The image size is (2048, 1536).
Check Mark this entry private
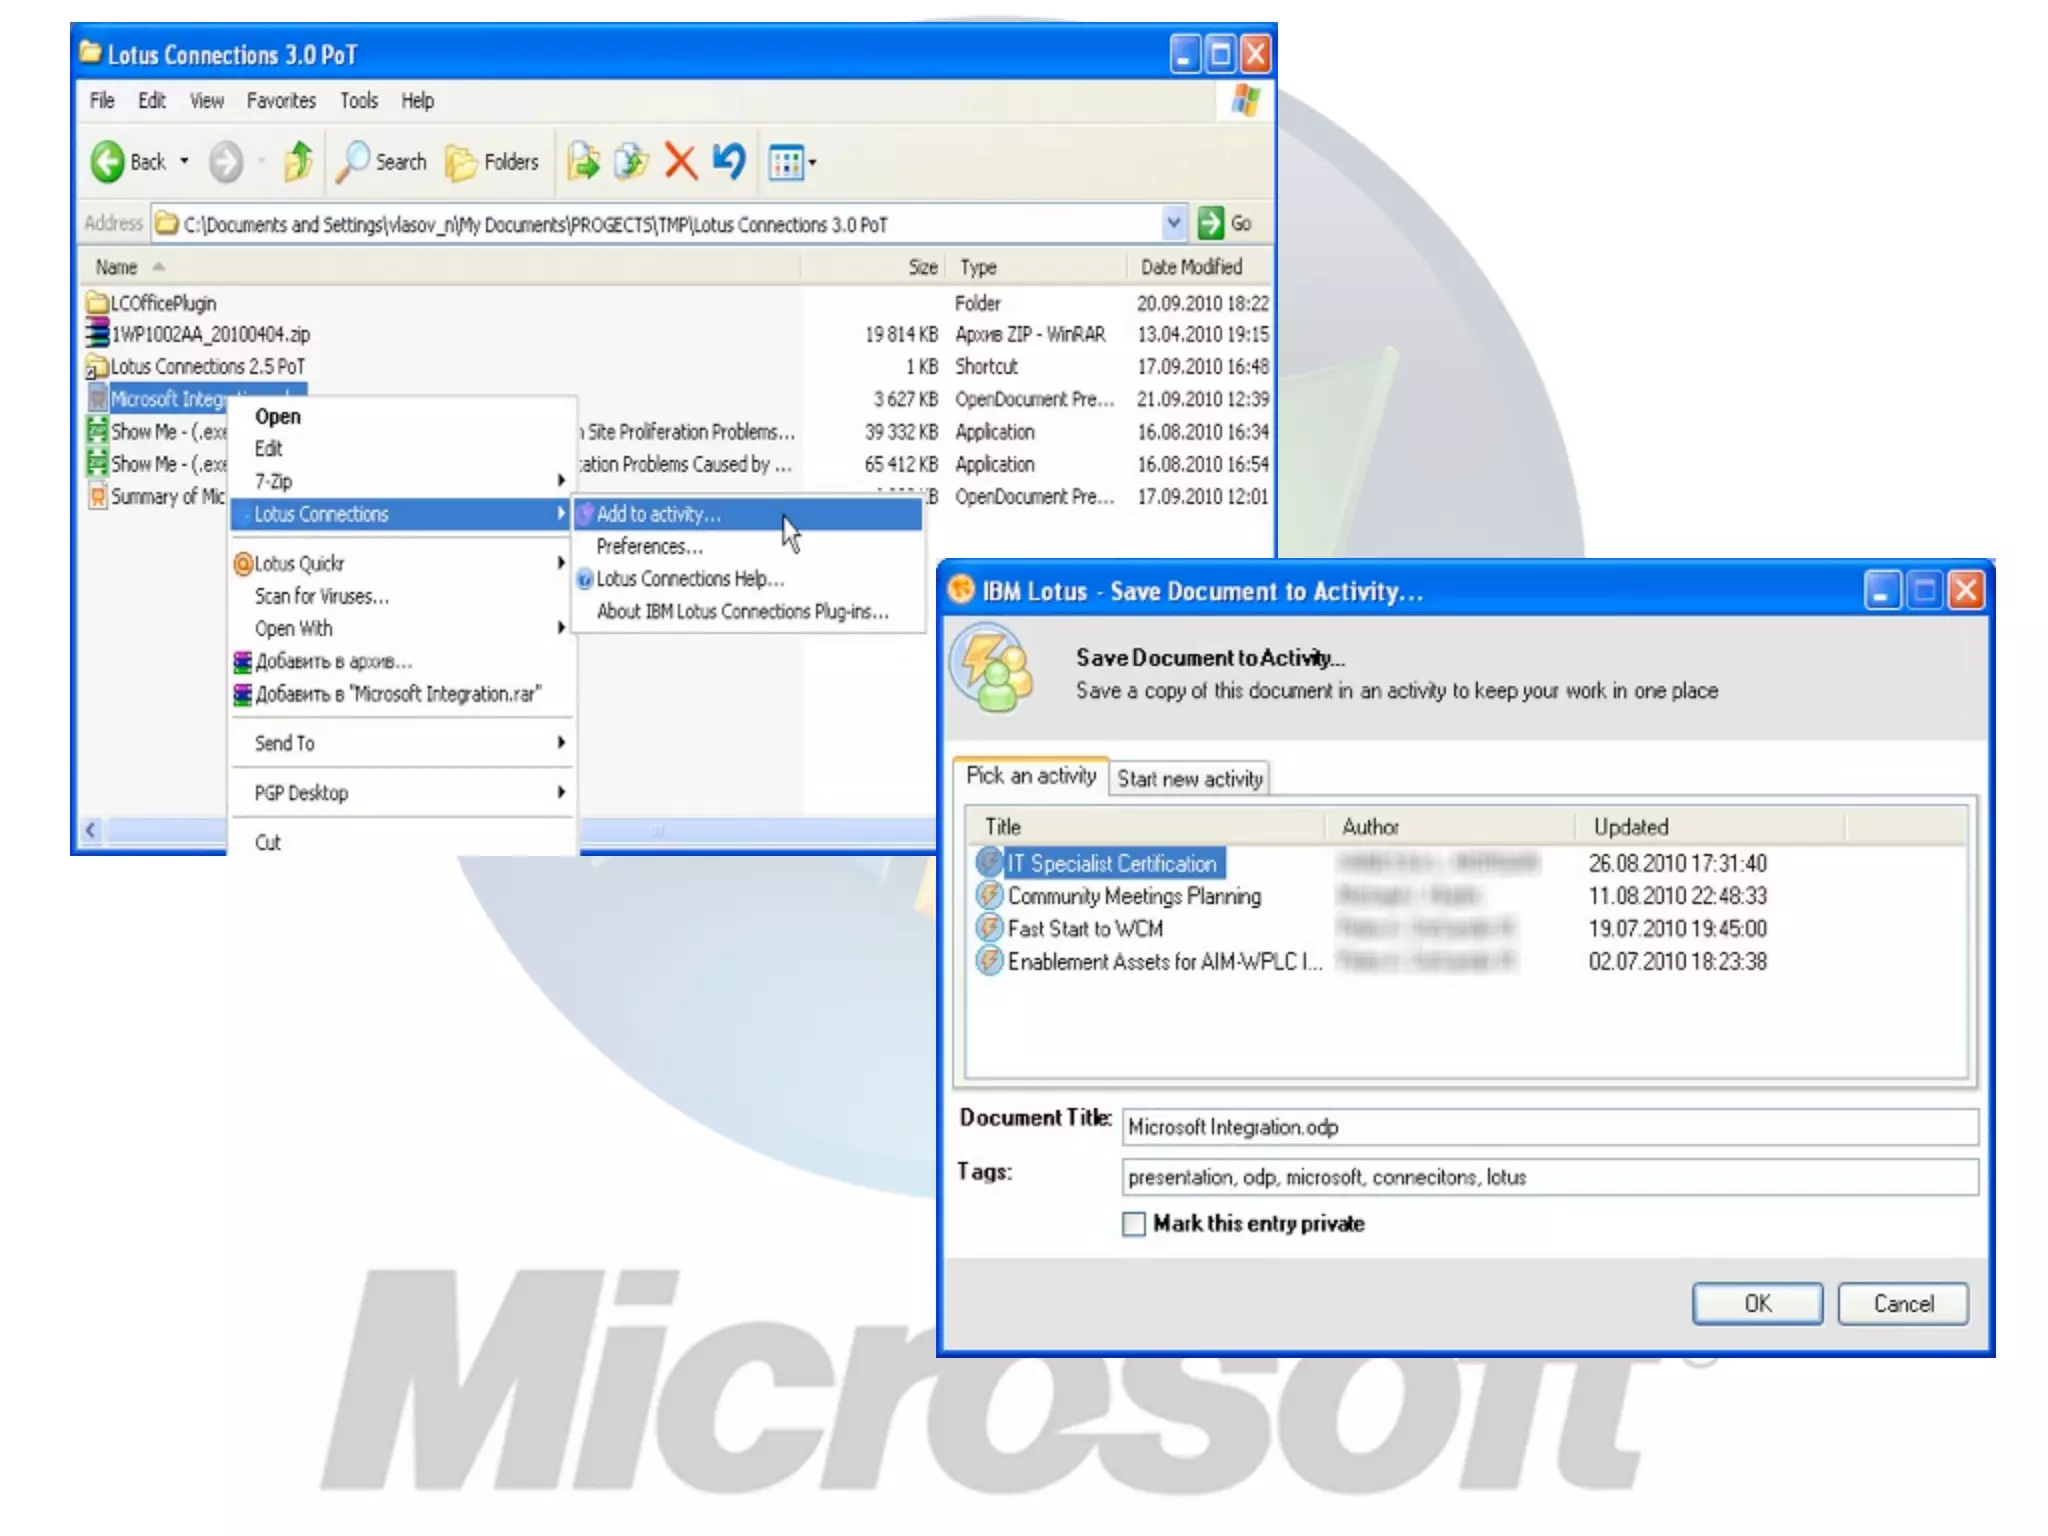tap(1133, 1224)
